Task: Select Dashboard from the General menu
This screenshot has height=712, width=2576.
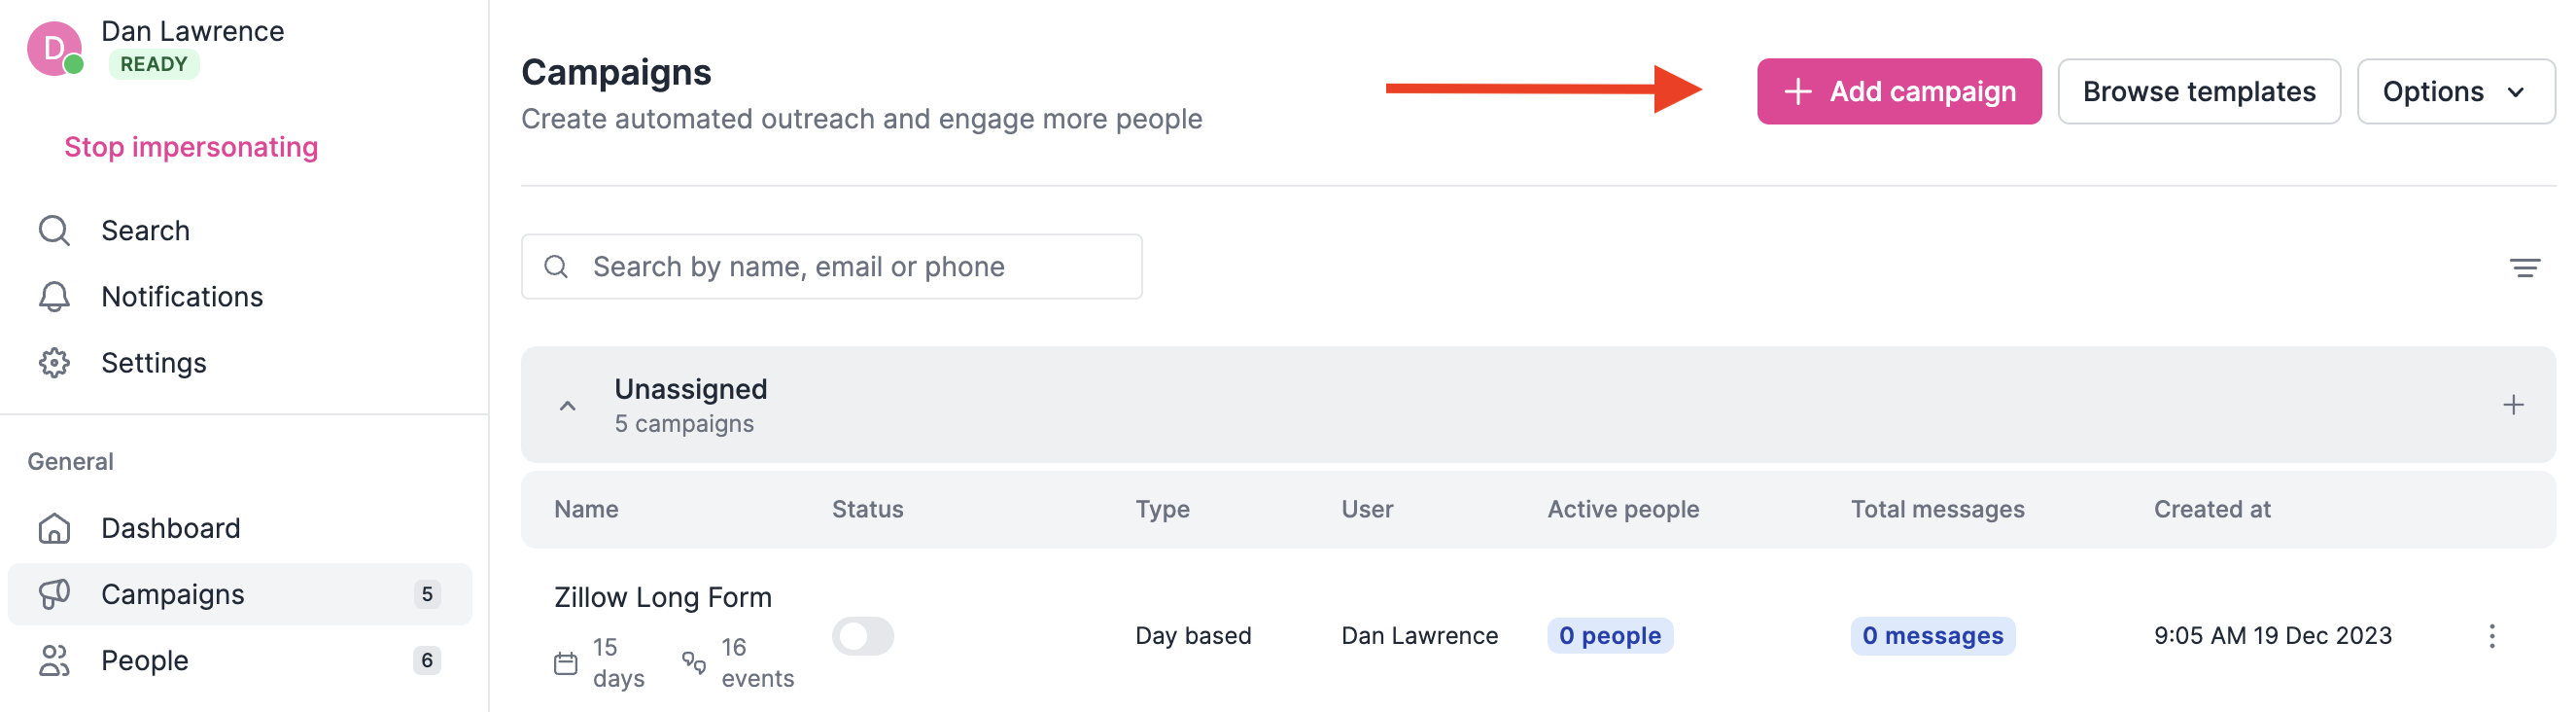Action: click(x=171, y=527)
